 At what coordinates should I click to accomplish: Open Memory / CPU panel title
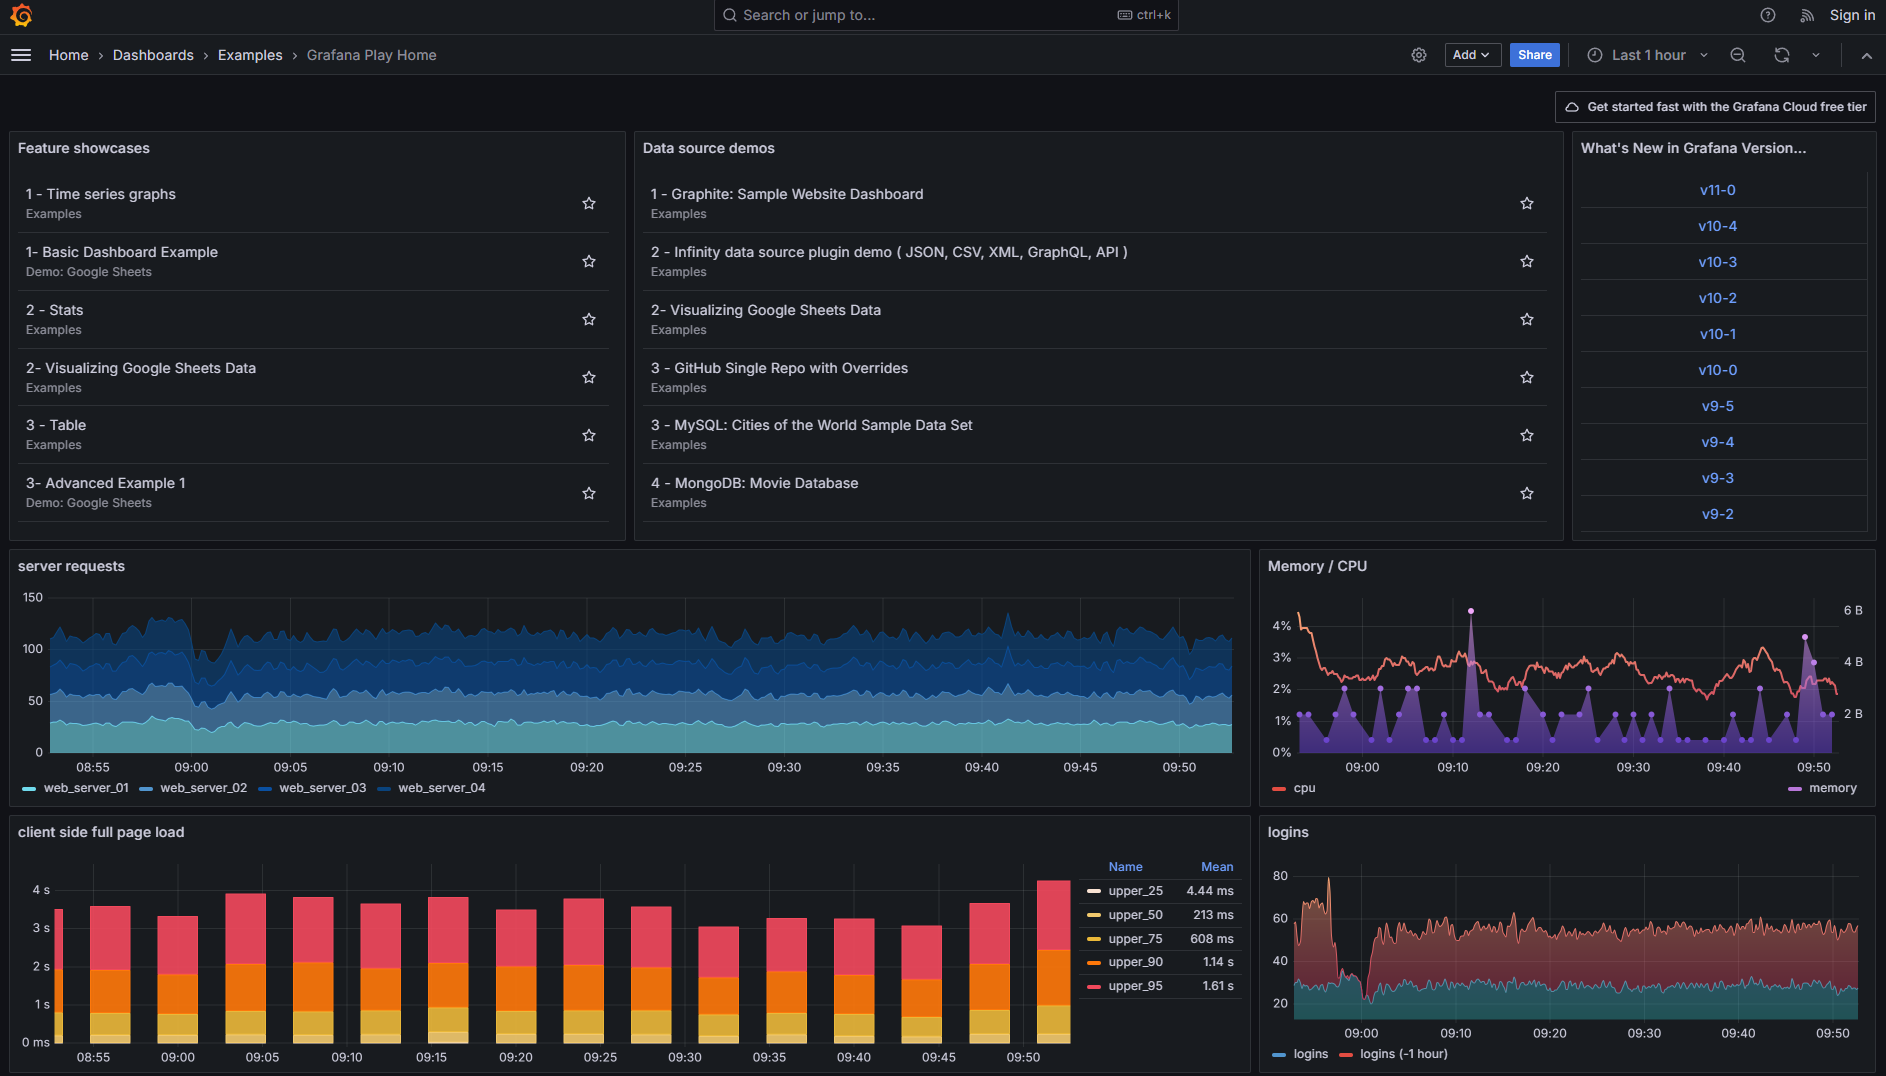[1317, 566]
